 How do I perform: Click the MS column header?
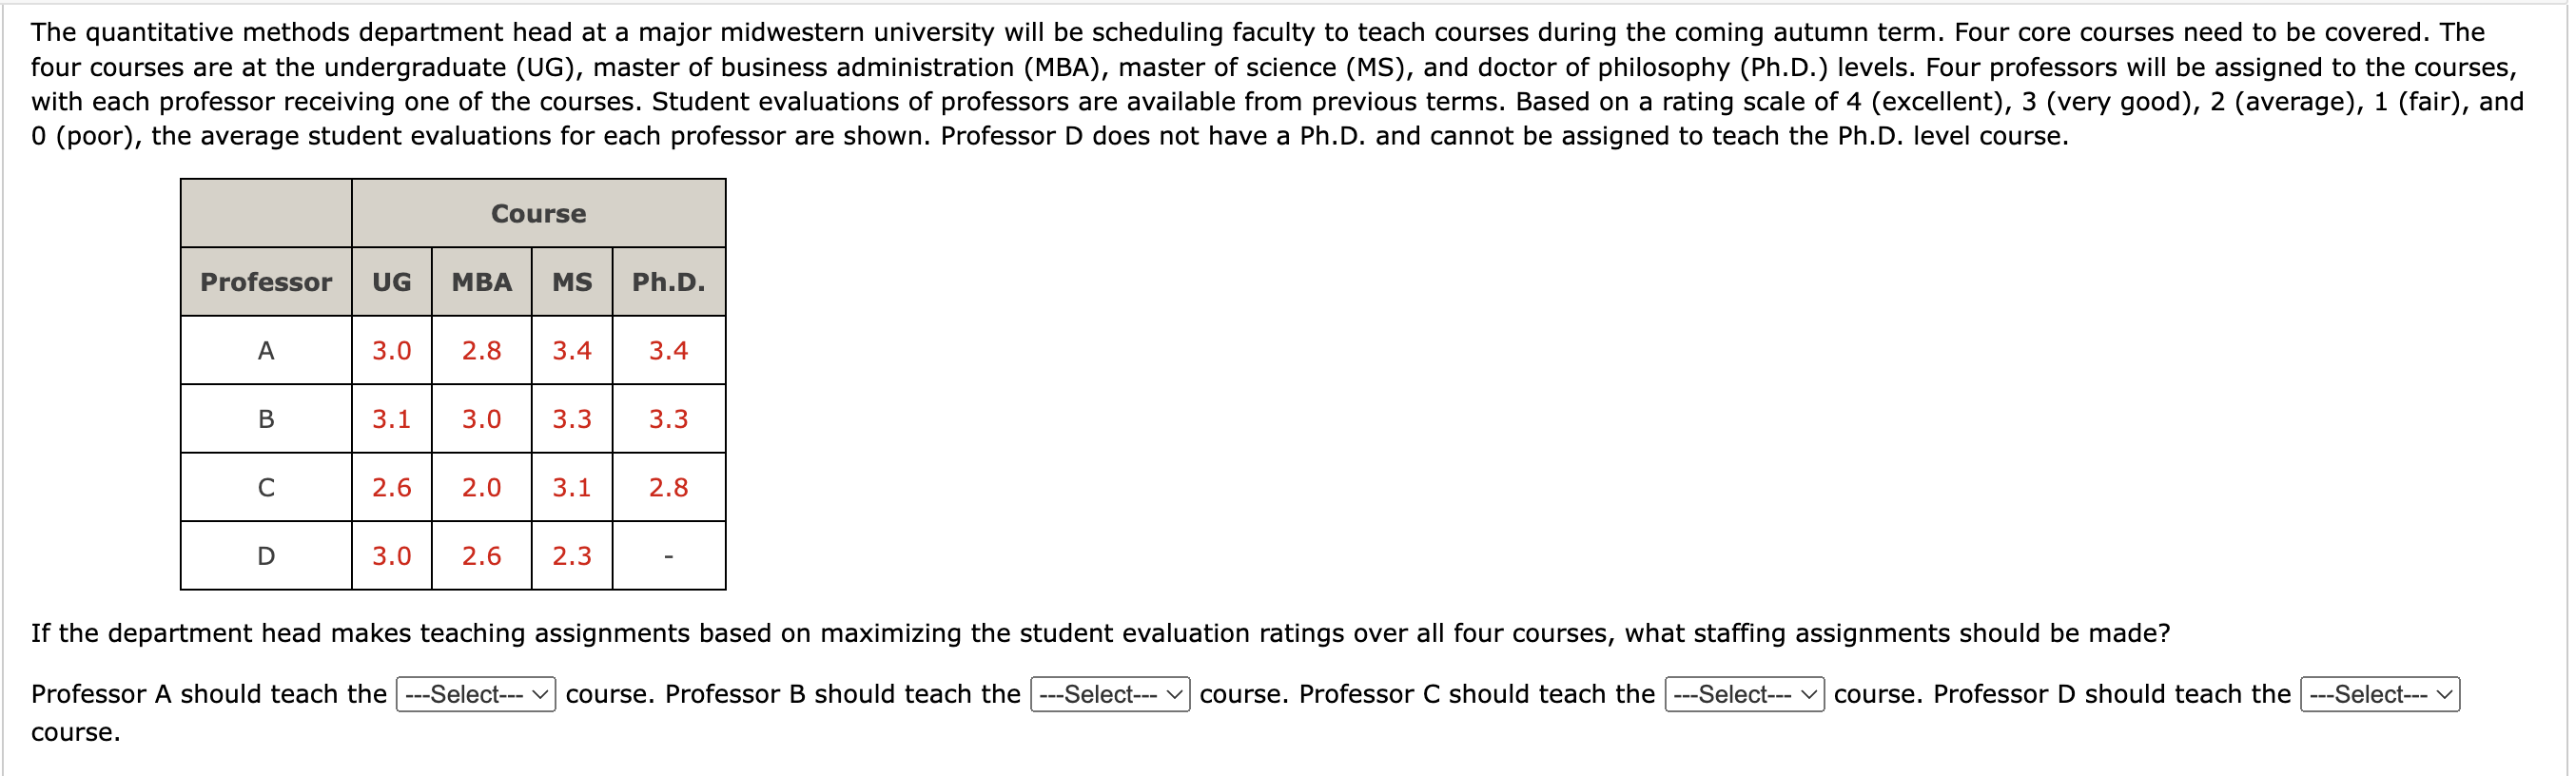(x=571, y=282)
